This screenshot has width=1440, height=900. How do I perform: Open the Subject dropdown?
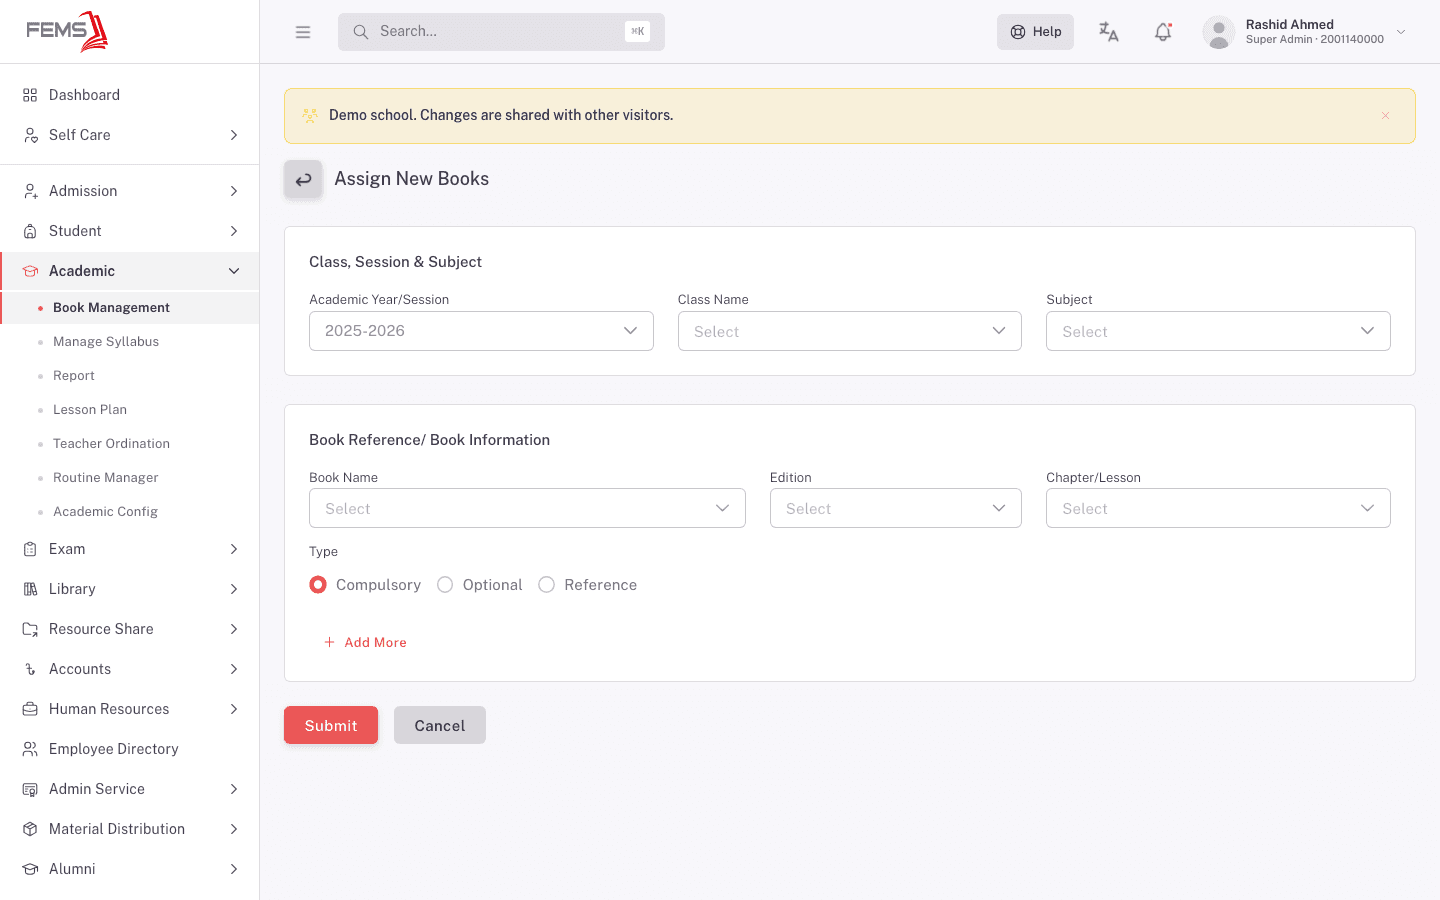[1218, 331]
